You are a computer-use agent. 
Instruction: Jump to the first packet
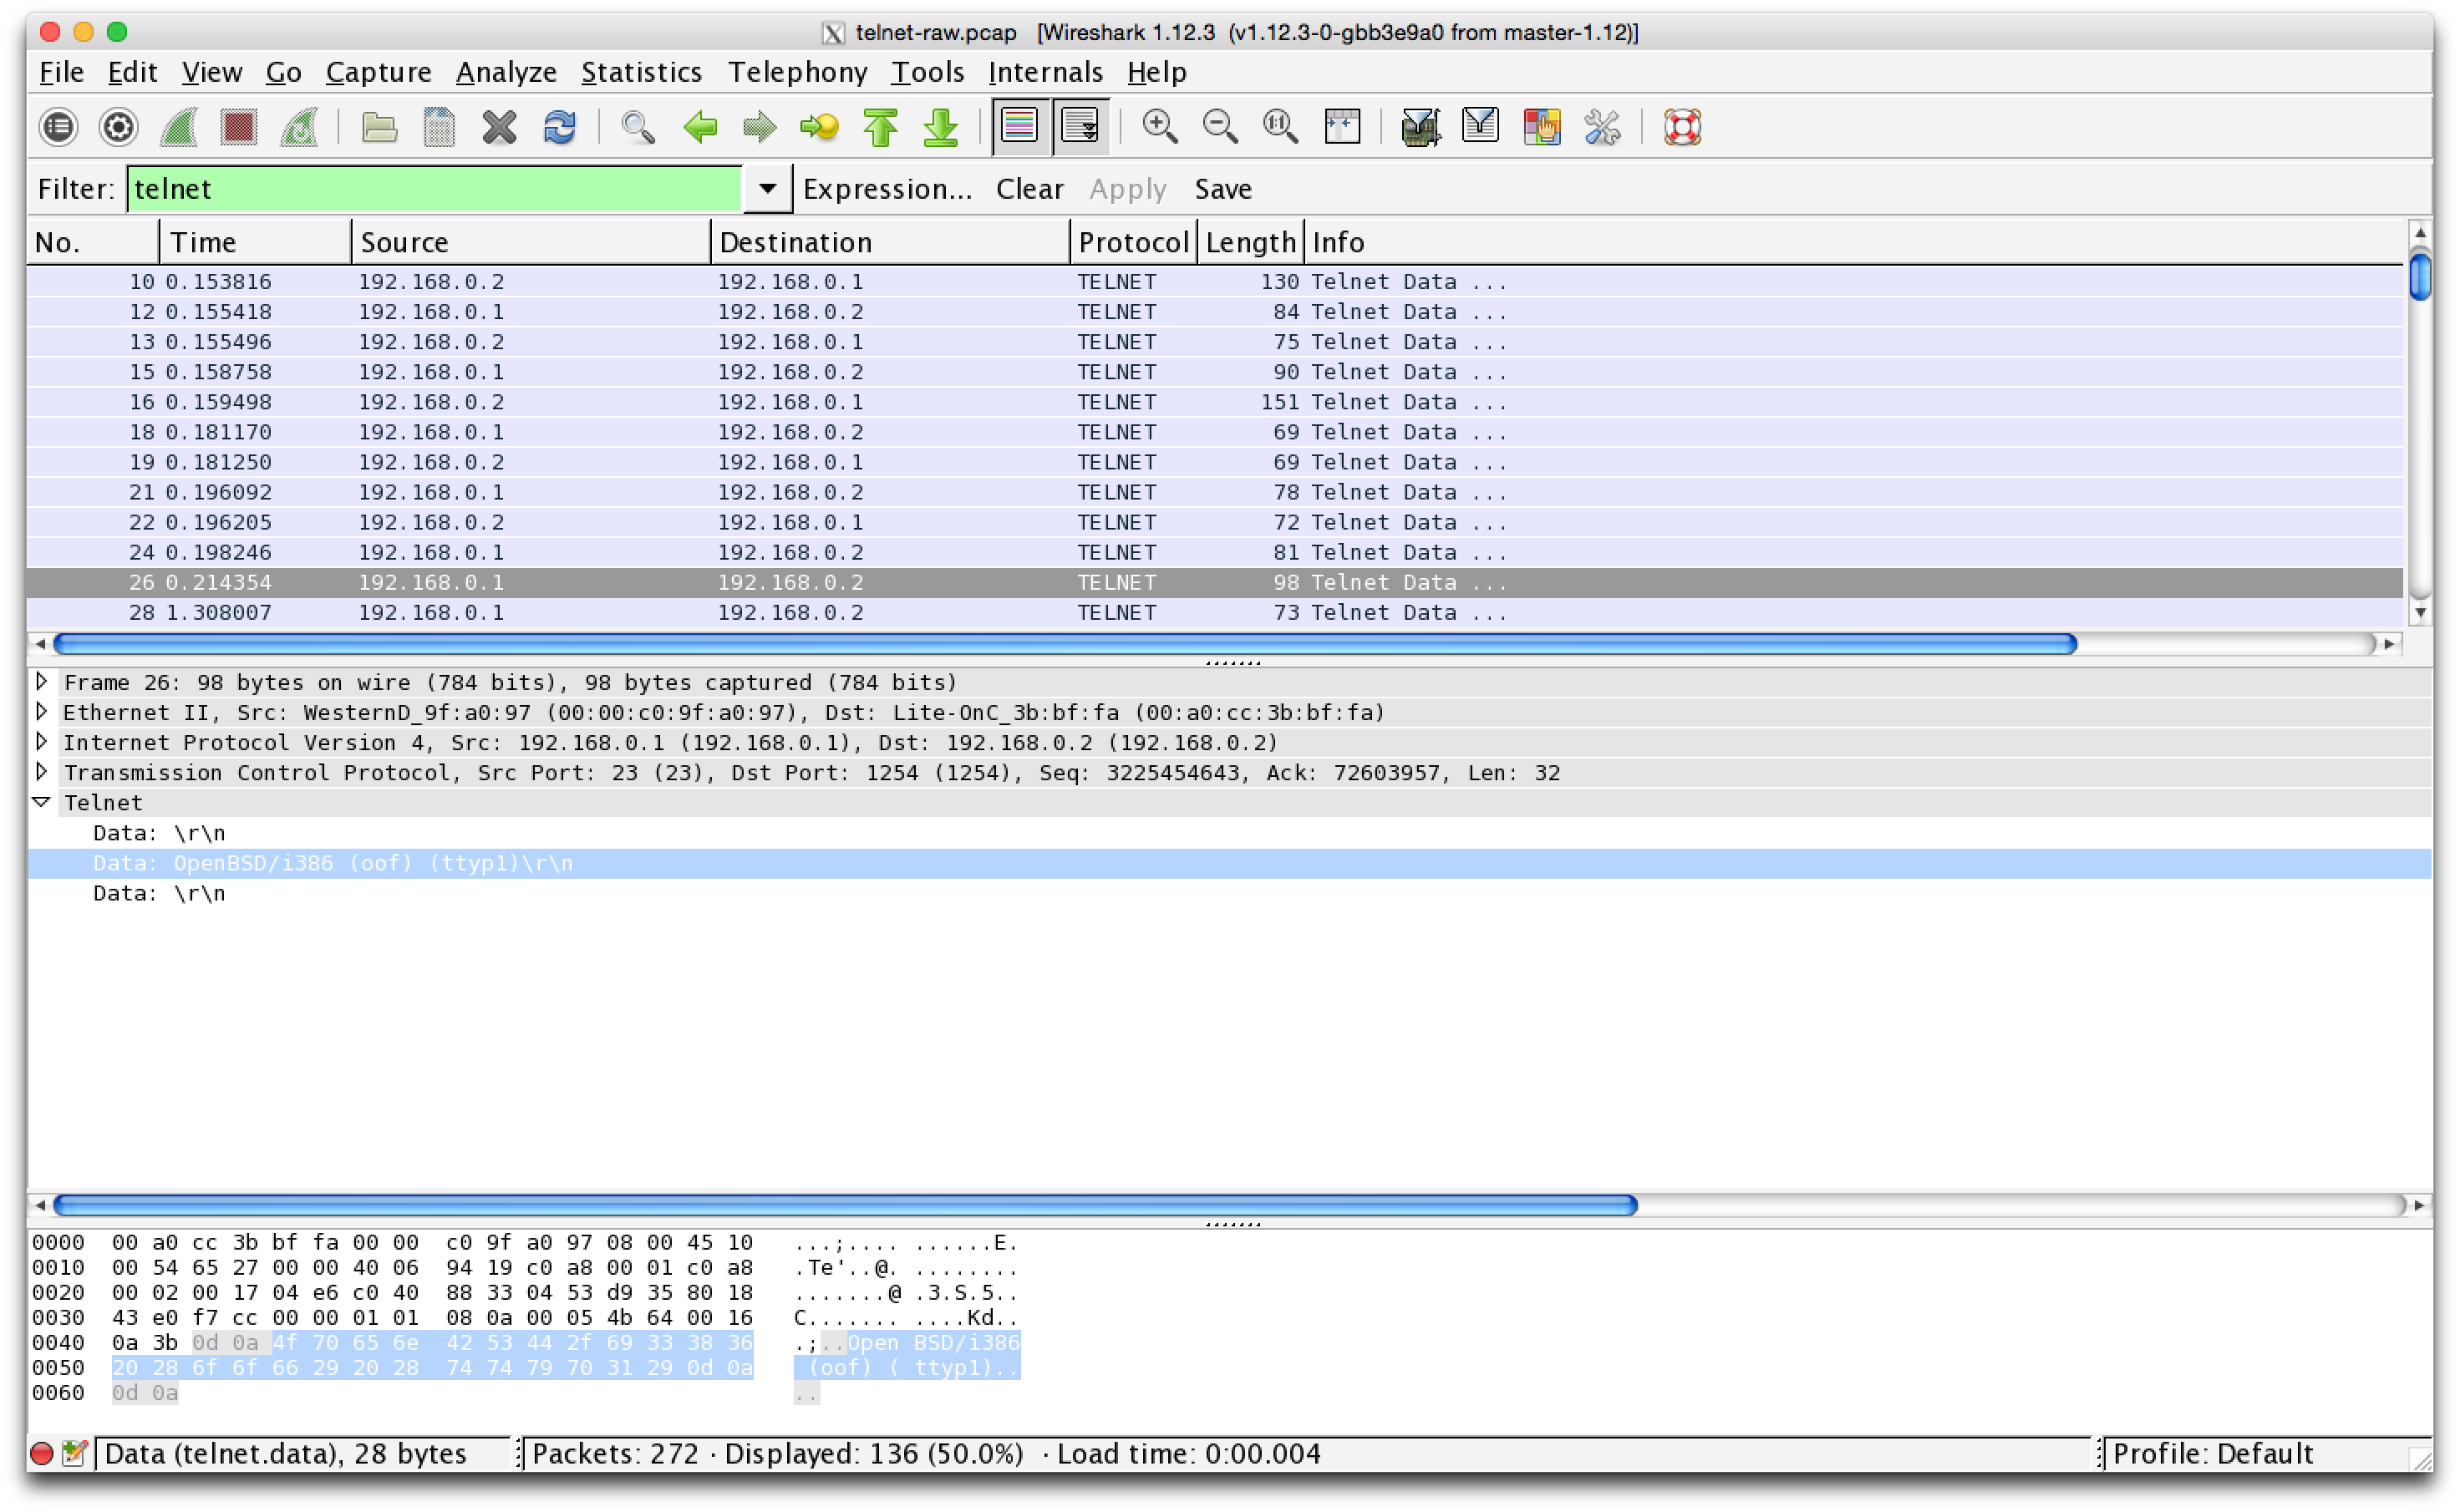click(x=881, y=127)
